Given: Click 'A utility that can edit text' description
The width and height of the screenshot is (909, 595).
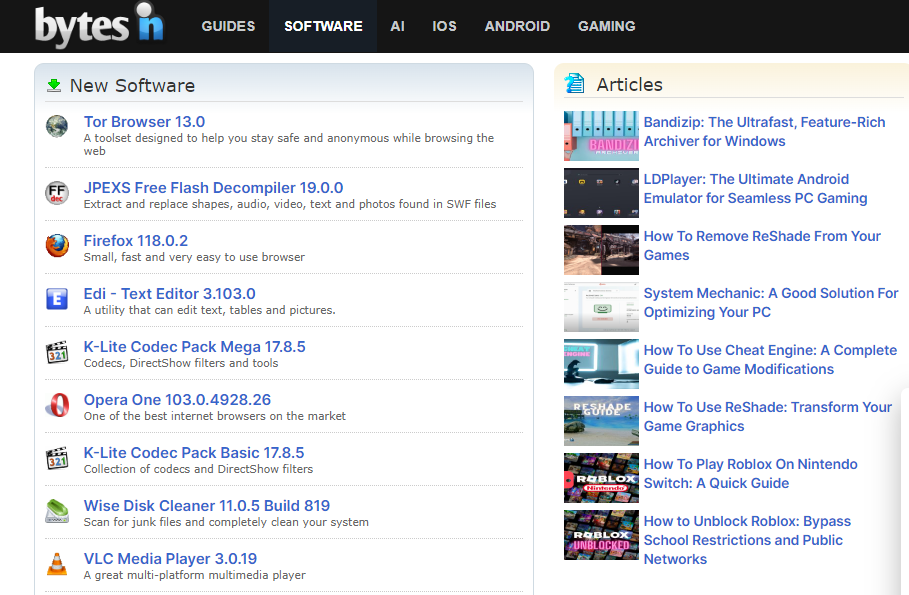Looking at the screenshot, I should pos(209,310).
